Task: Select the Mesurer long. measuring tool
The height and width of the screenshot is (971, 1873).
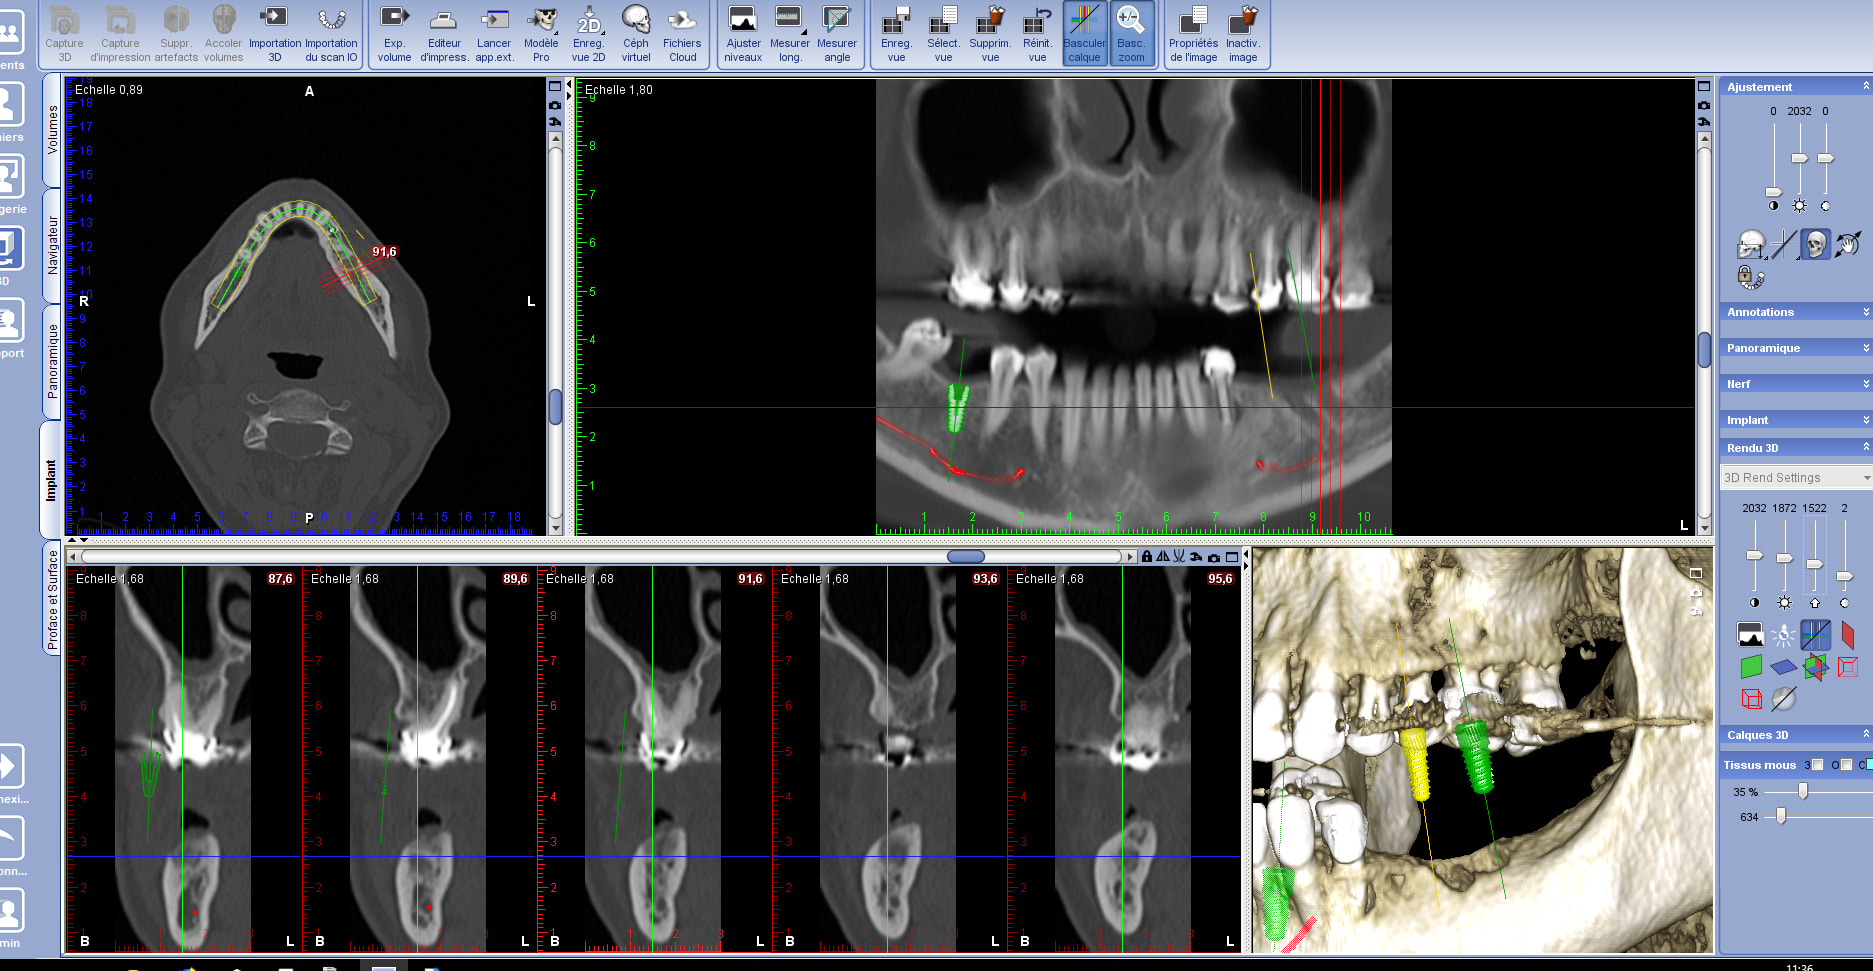Action: pyautogui.click(x=789, y=34)
